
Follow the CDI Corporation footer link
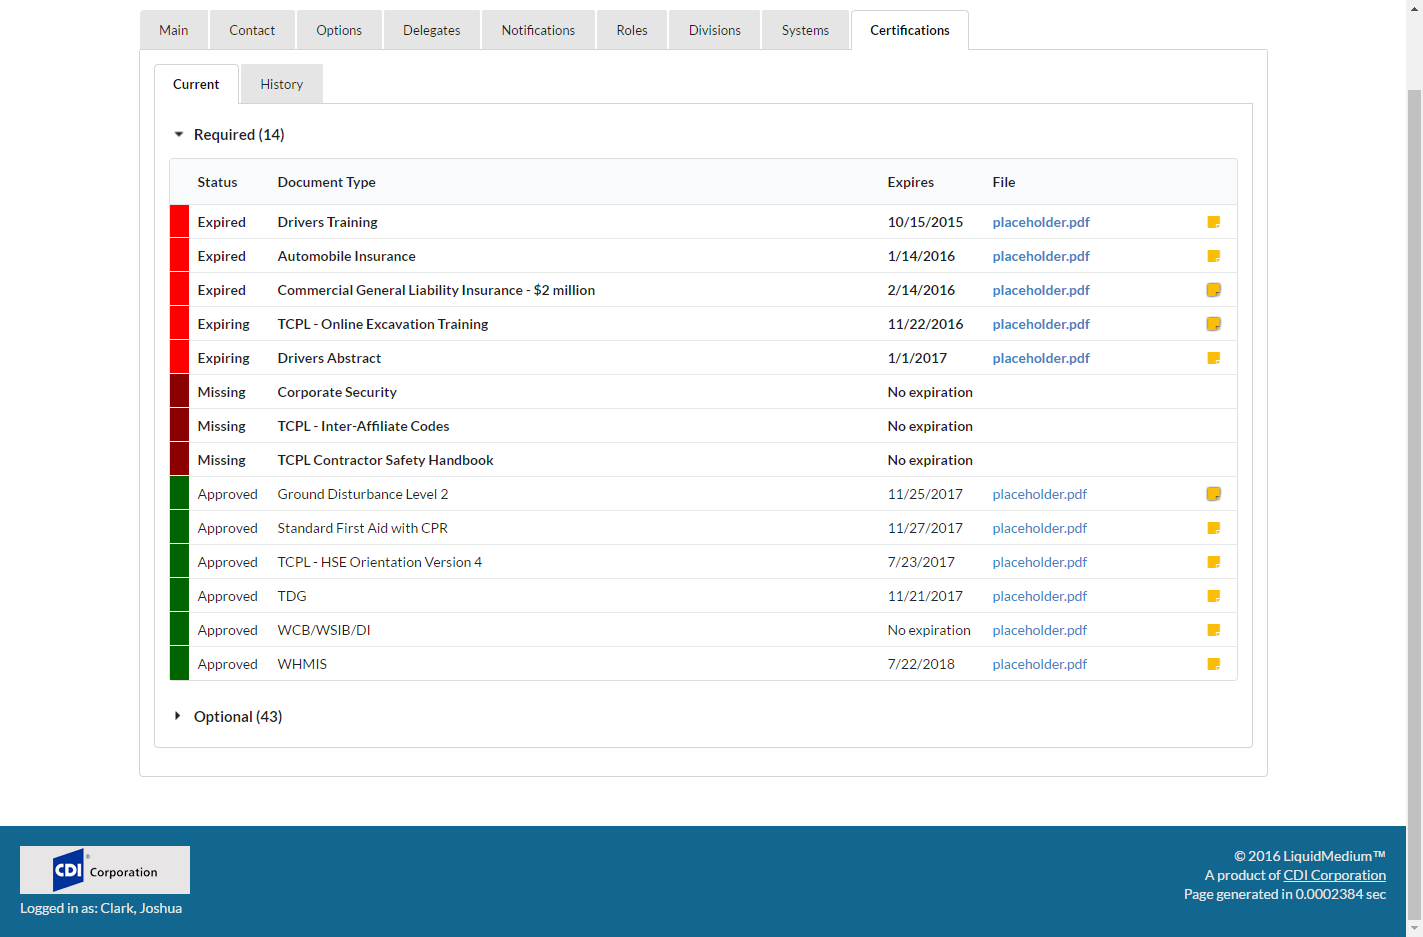tap(1334, 875)
